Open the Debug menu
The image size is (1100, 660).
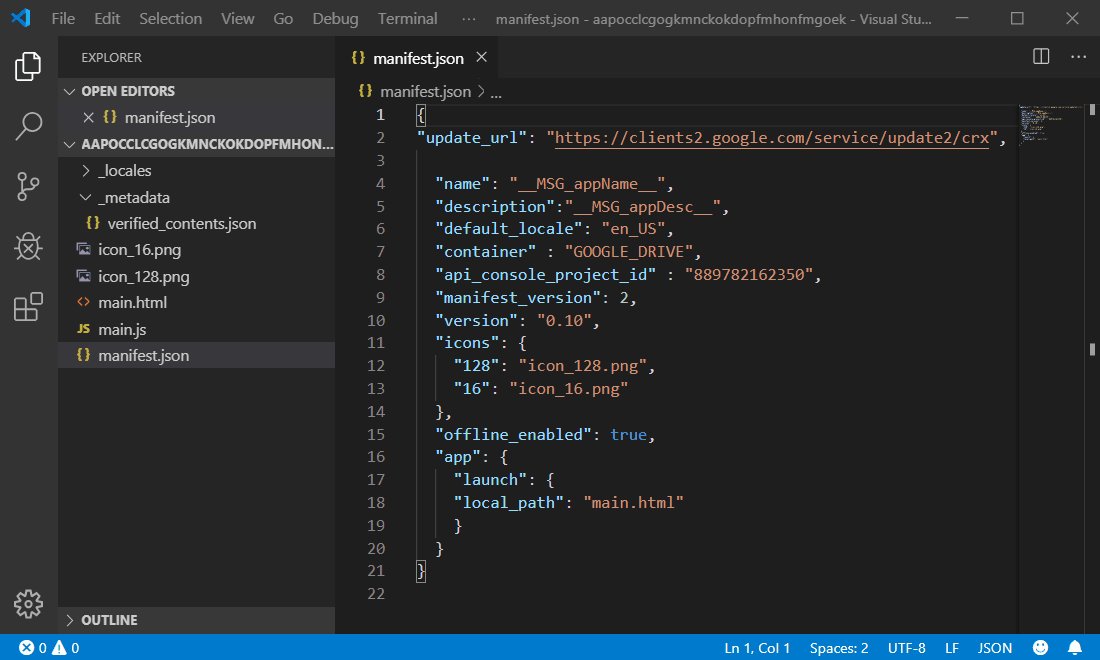click(335, 18)
